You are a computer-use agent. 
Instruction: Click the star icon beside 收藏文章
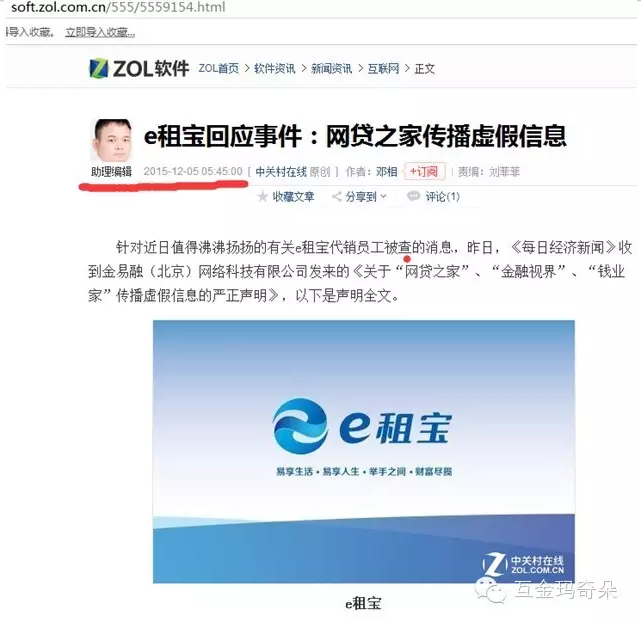coord(262,197)
